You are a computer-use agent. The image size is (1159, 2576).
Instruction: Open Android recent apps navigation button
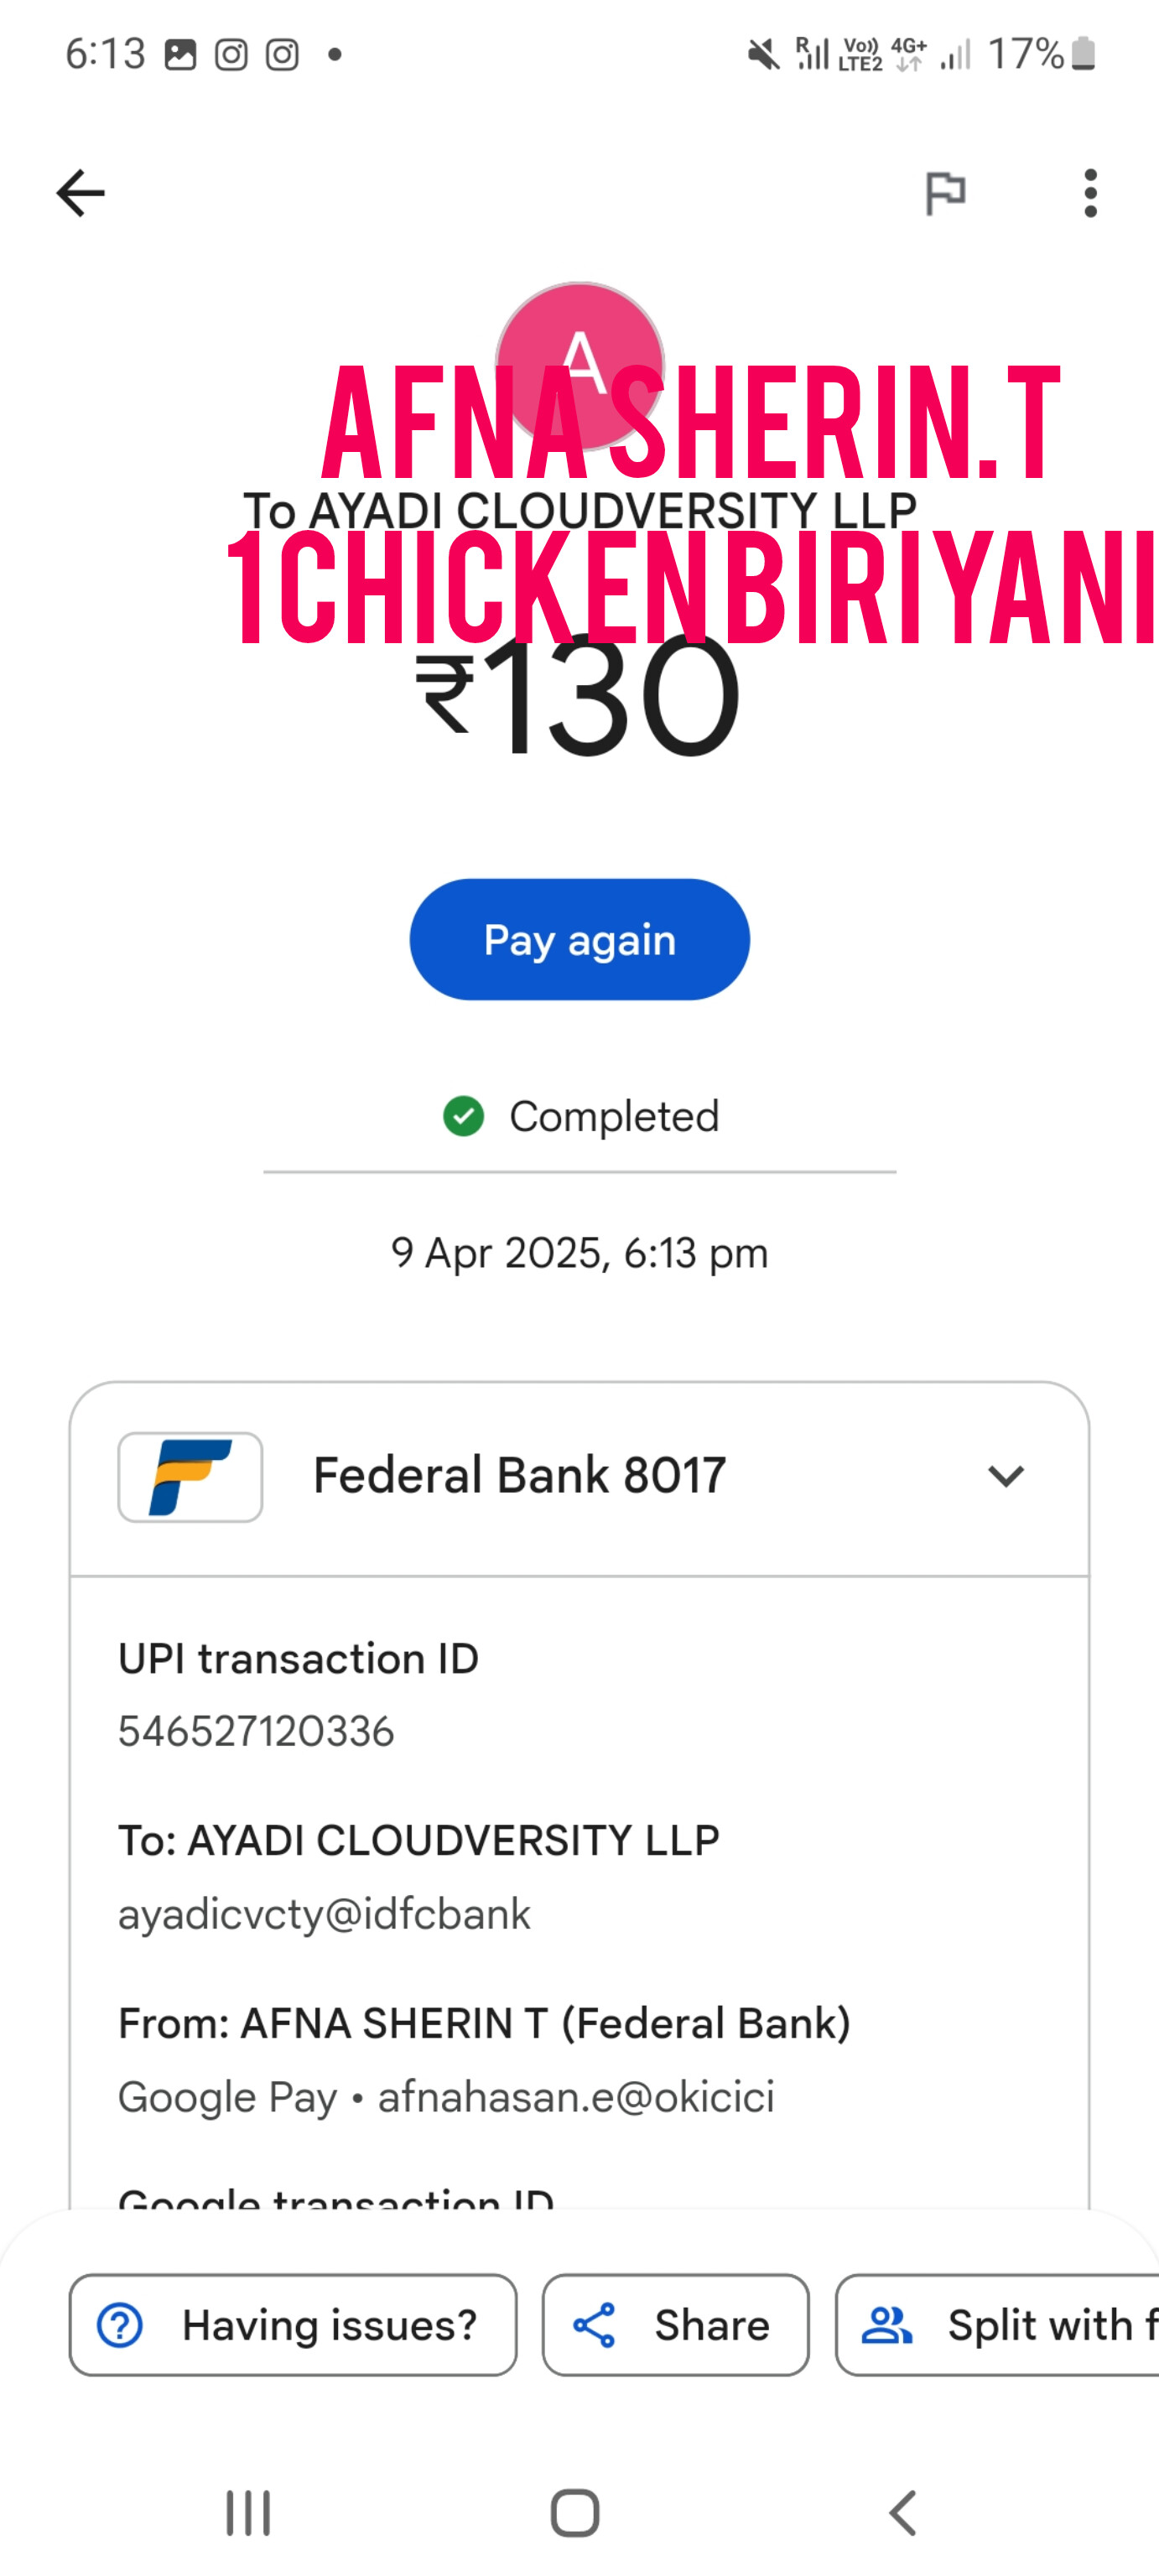248,2513
